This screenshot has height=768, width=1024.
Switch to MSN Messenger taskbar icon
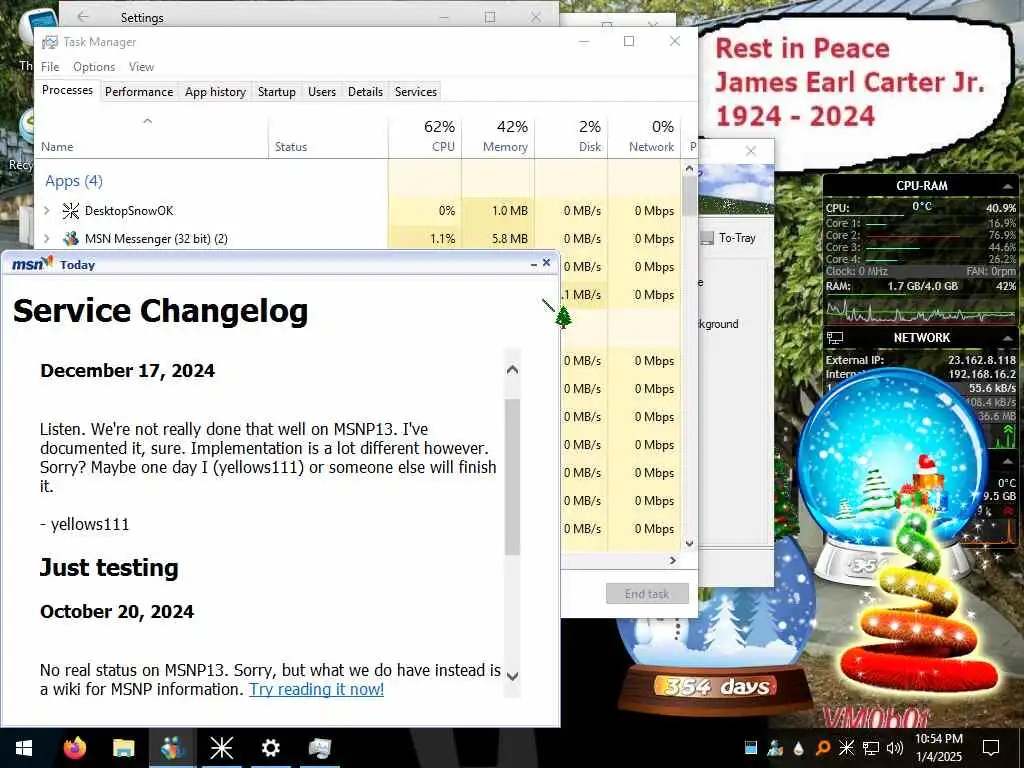(172, 748)
